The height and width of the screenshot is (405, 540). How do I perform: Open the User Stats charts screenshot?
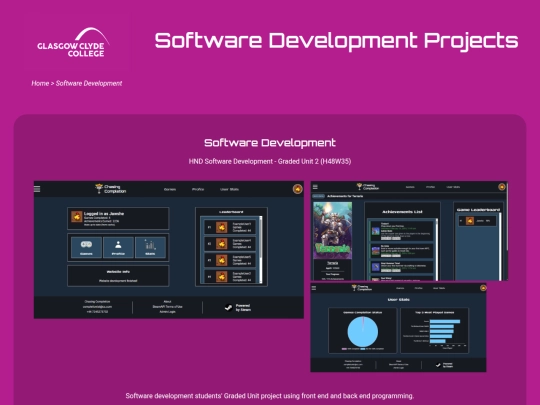click(x=398, y=328)
